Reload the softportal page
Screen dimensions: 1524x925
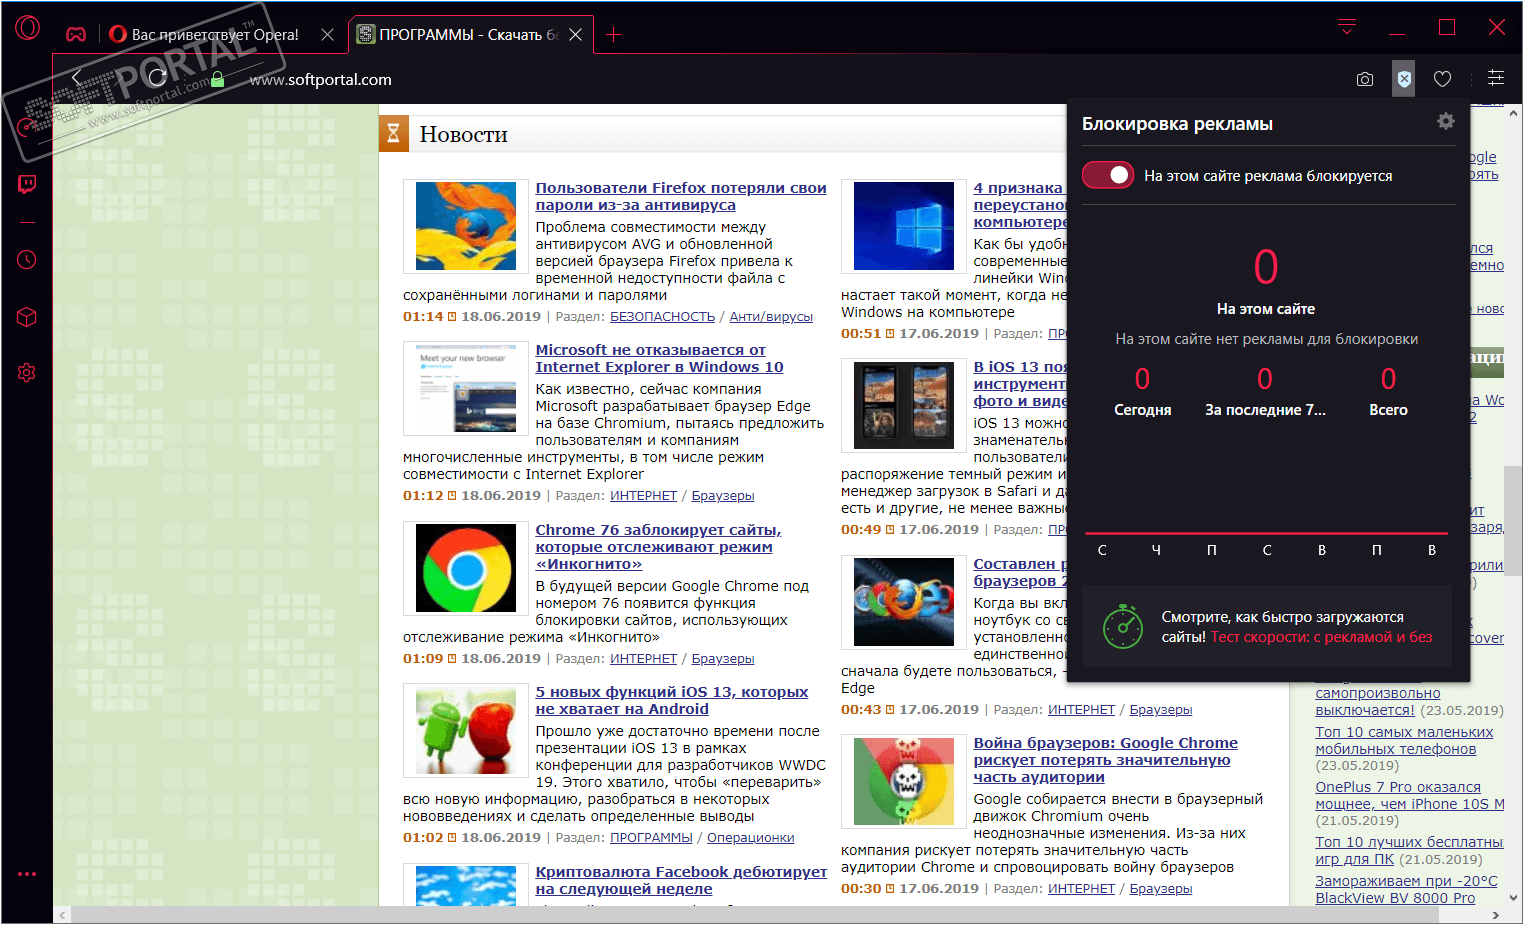(x=157, y=78)
